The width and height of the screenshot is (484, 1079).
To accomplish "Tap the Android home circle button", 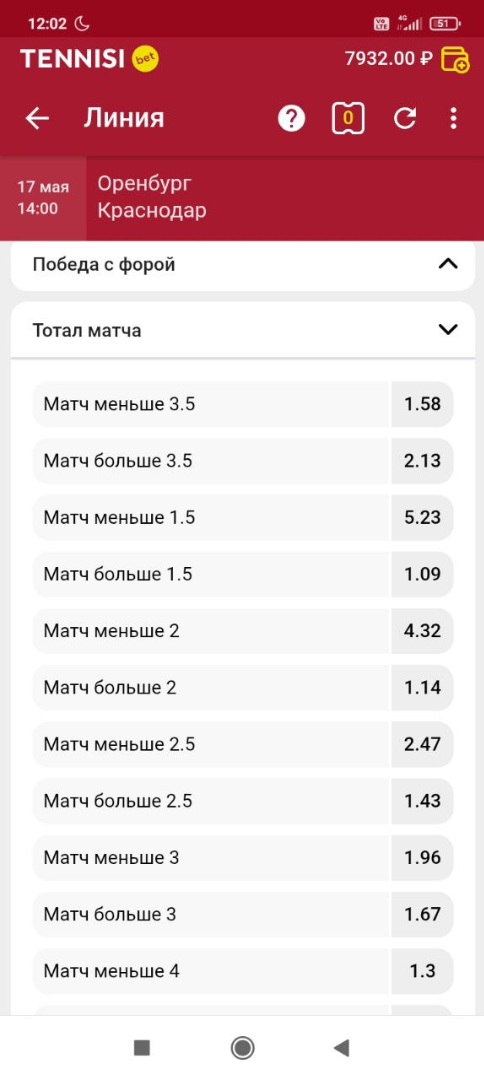I will coord(242,1047).
